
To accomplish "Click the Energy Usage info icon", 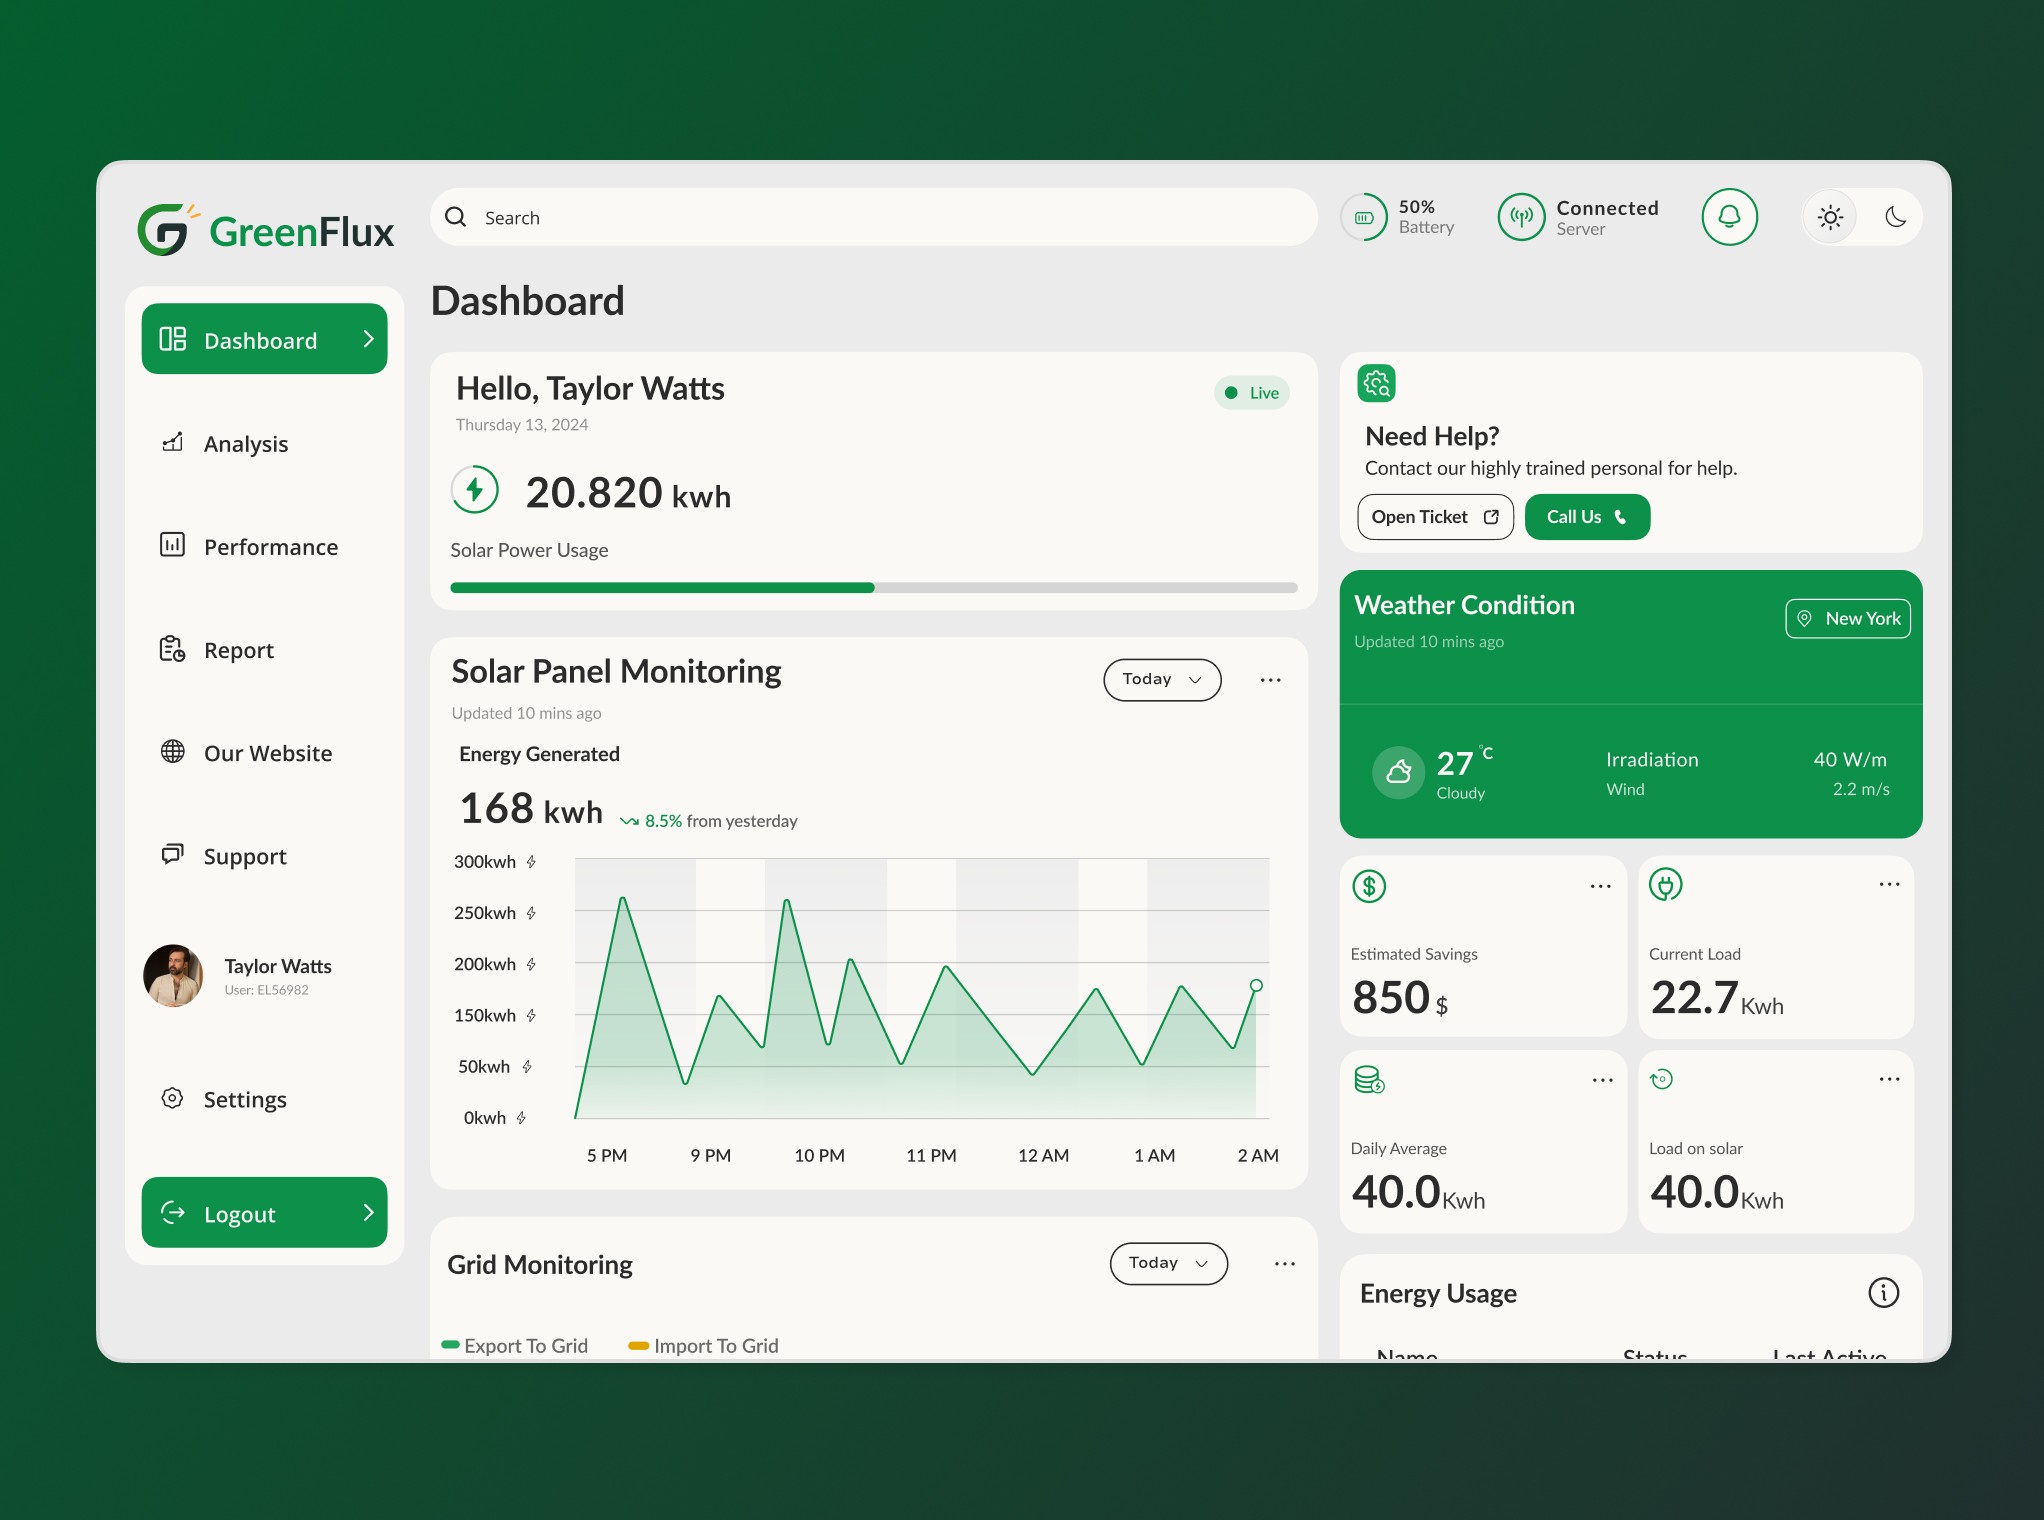I will click(x=1883, y=1293).
